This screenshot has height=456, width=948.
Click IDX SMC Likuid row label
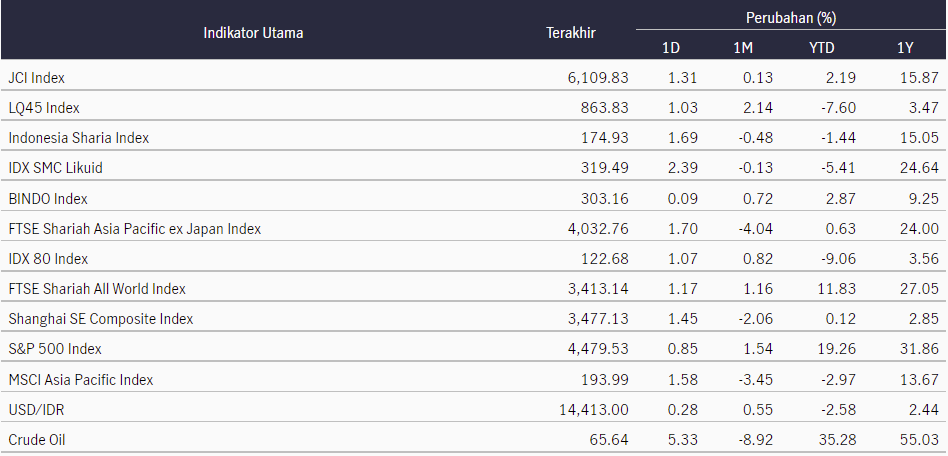(56, 168)
